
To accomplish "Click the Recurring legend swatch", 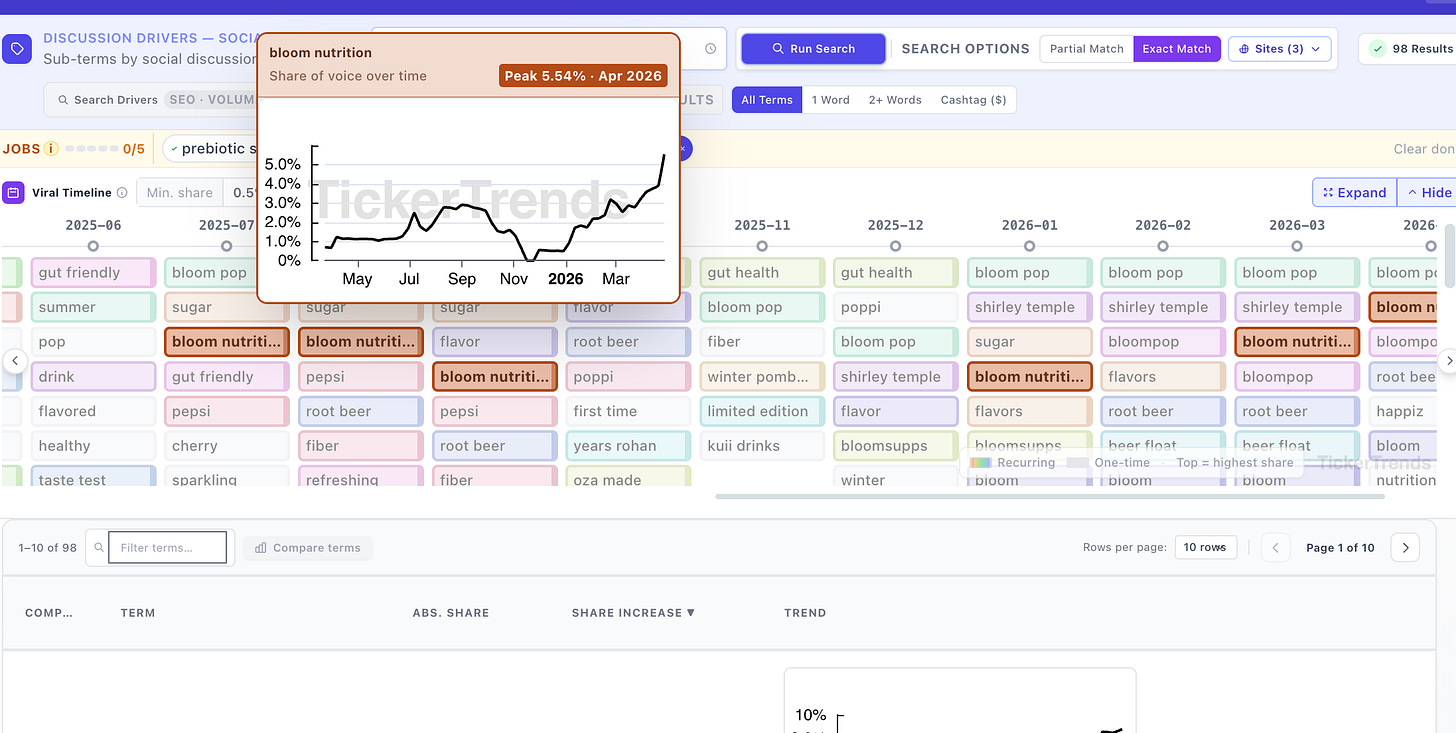I will [x=981, y=462].
